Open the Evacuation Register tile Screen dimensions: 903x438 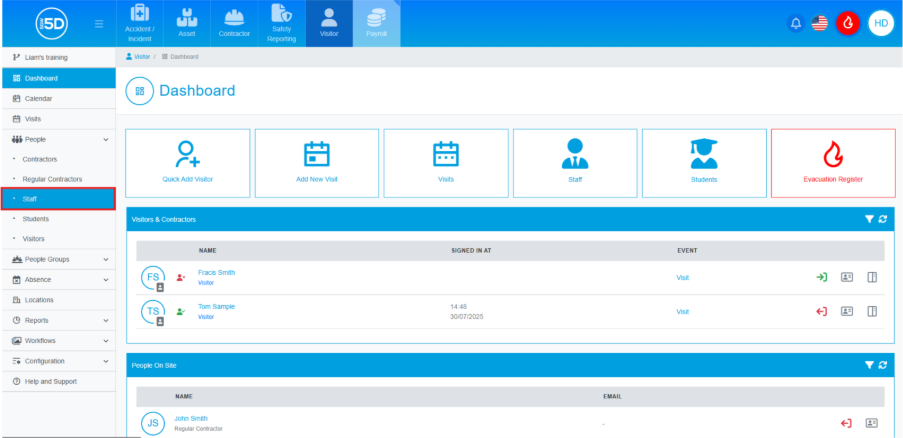pos(832,163)
